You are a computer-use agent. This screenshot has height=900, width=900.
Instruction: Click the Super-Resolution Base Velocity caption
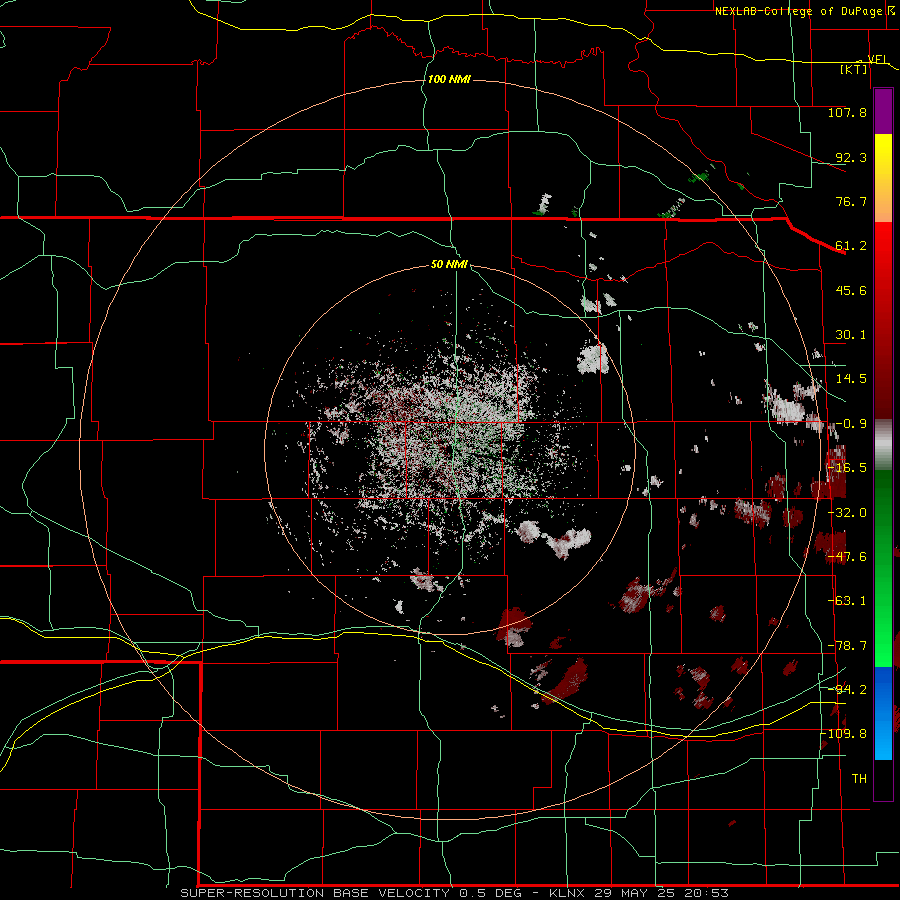point(455,893)
